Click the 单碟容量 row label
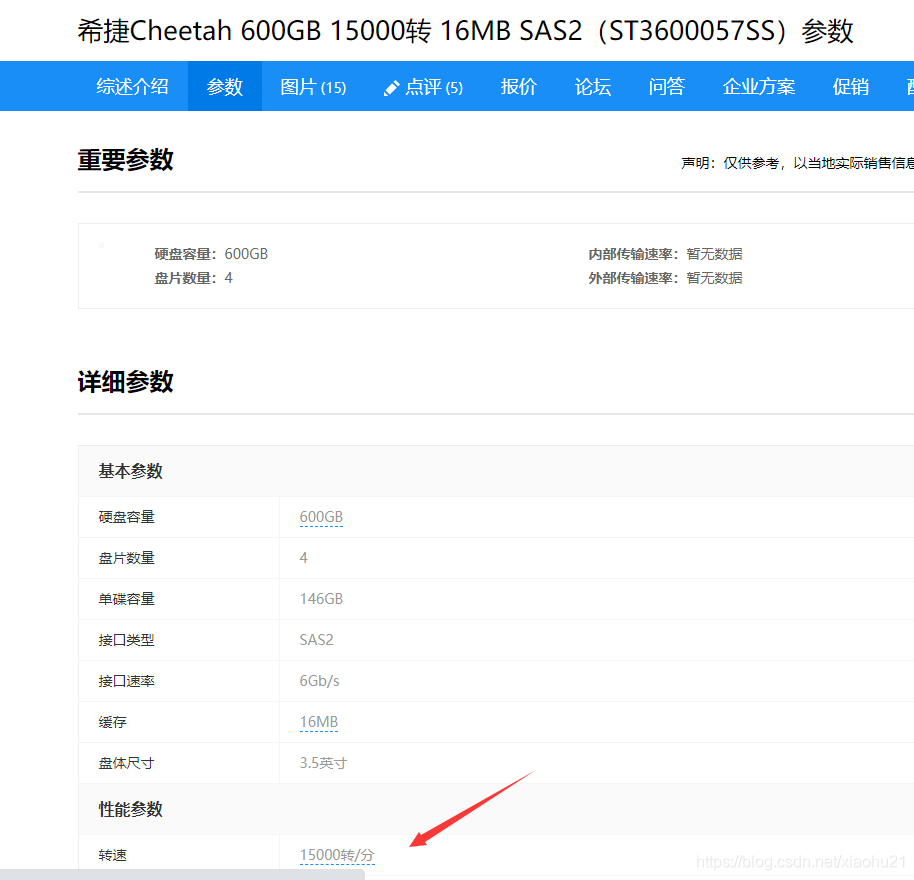Image resolution: width=914 pixels, height=880 pixels. coord(126,599)
